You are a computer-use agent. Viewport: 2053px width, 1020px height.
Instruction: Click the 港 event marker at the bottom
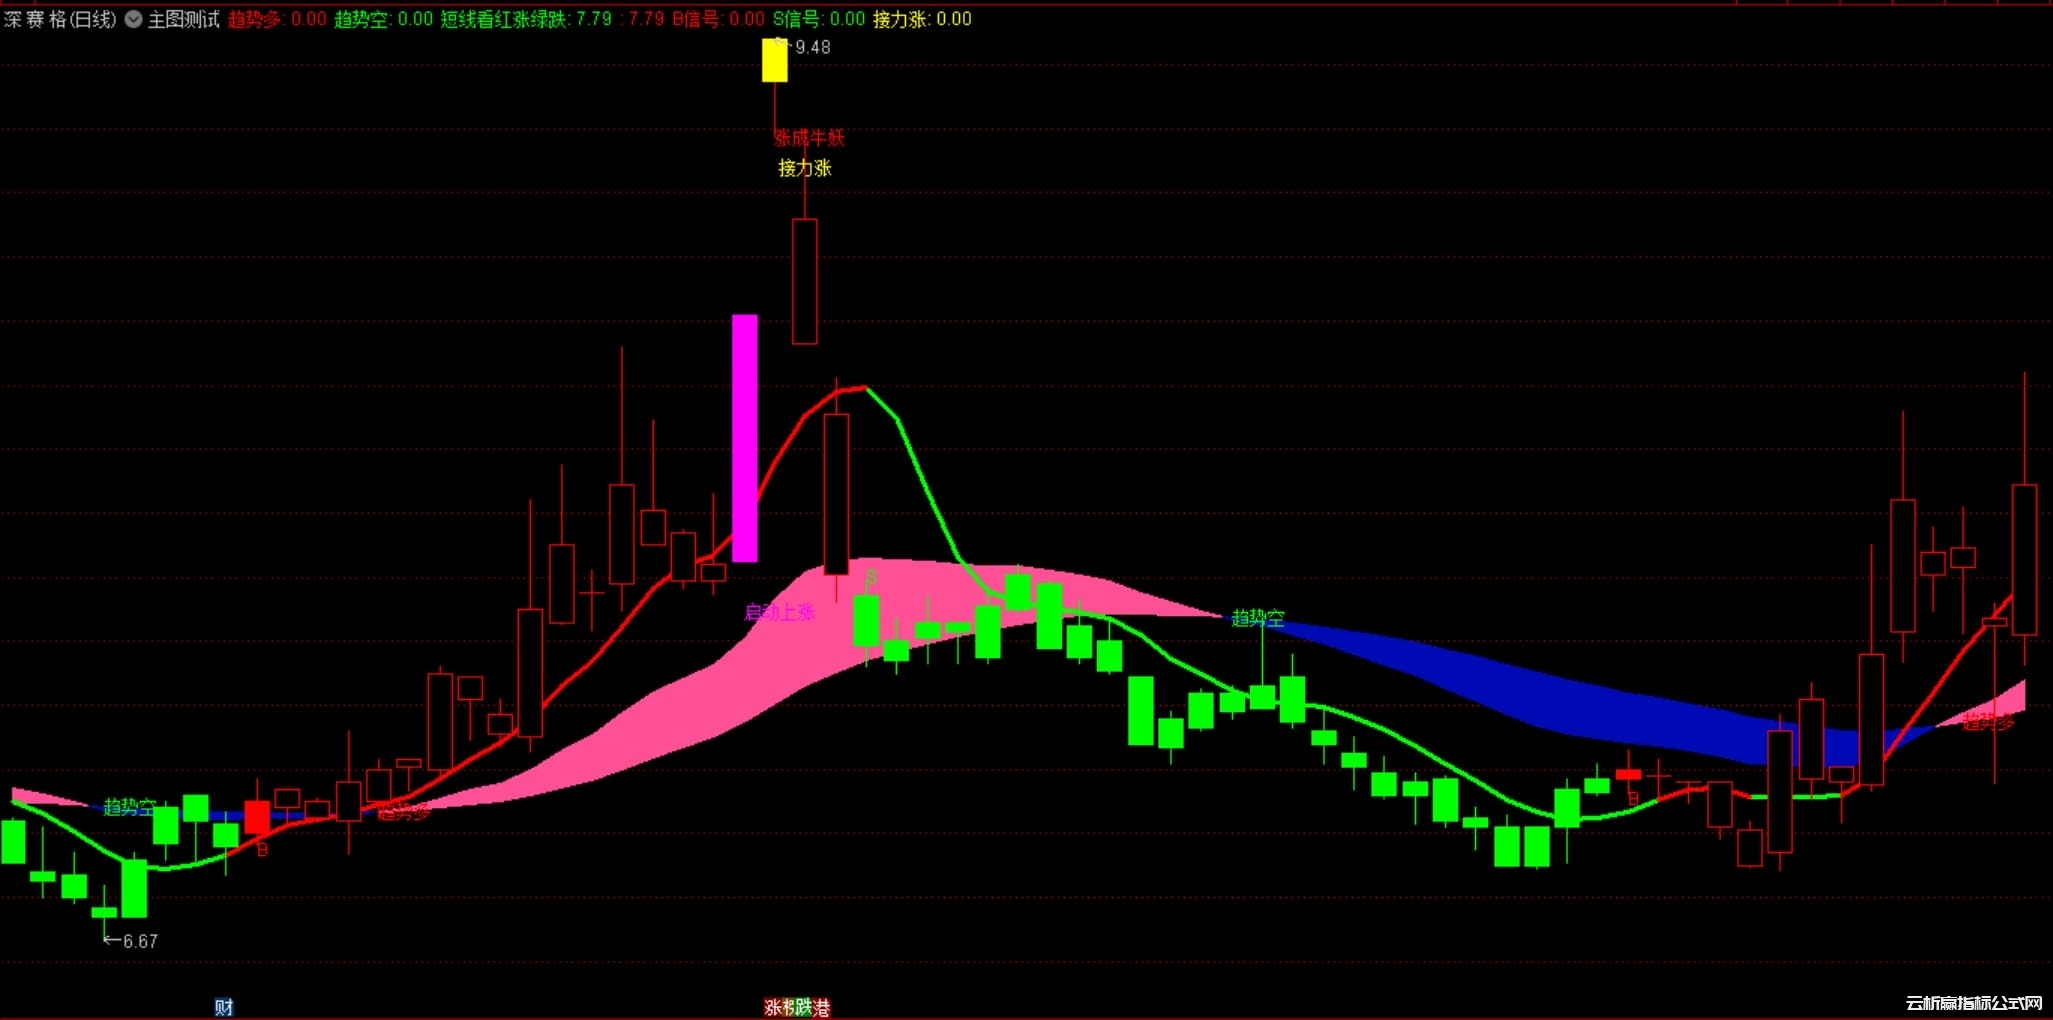click(x=822, y=1007)
